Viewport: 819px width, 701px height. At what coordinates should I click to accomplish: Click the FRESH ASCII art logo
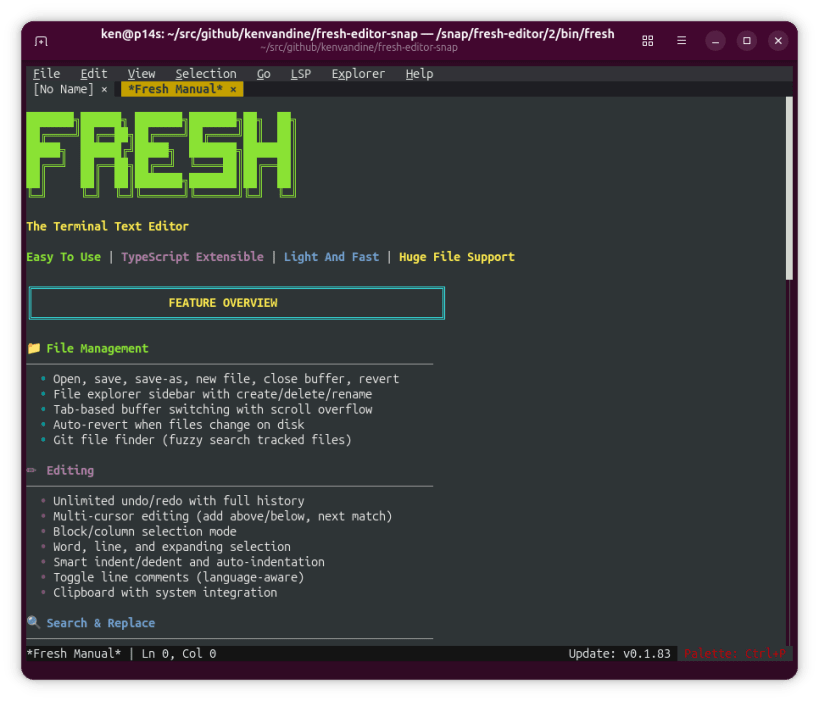[161, 155]
